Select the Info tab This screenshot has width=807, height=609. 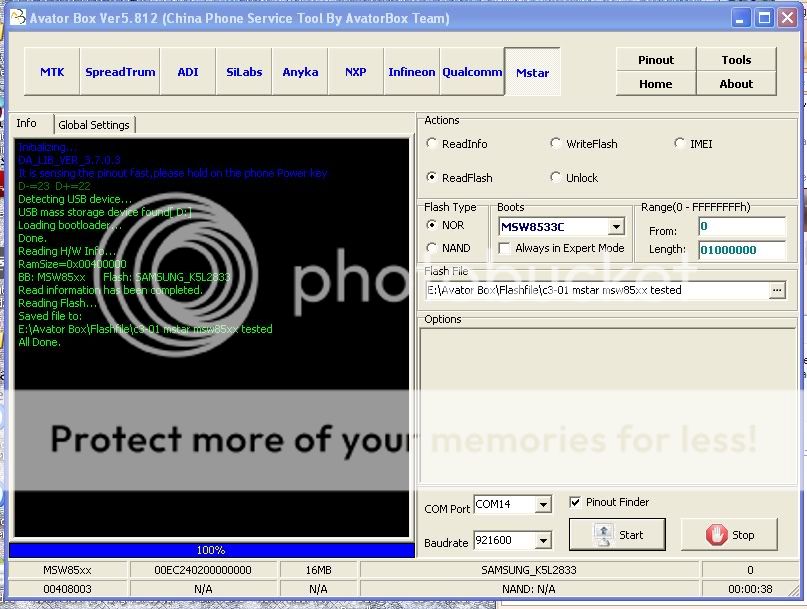coord(30,124)
